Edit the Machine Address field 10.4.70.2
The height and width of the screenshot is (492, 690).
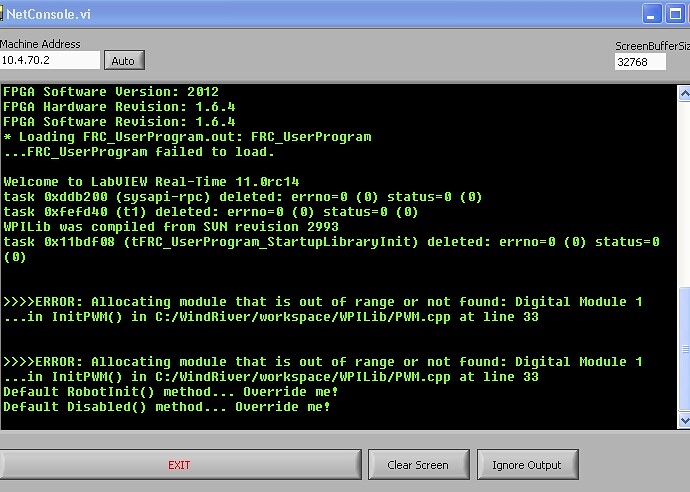(50, 60)
